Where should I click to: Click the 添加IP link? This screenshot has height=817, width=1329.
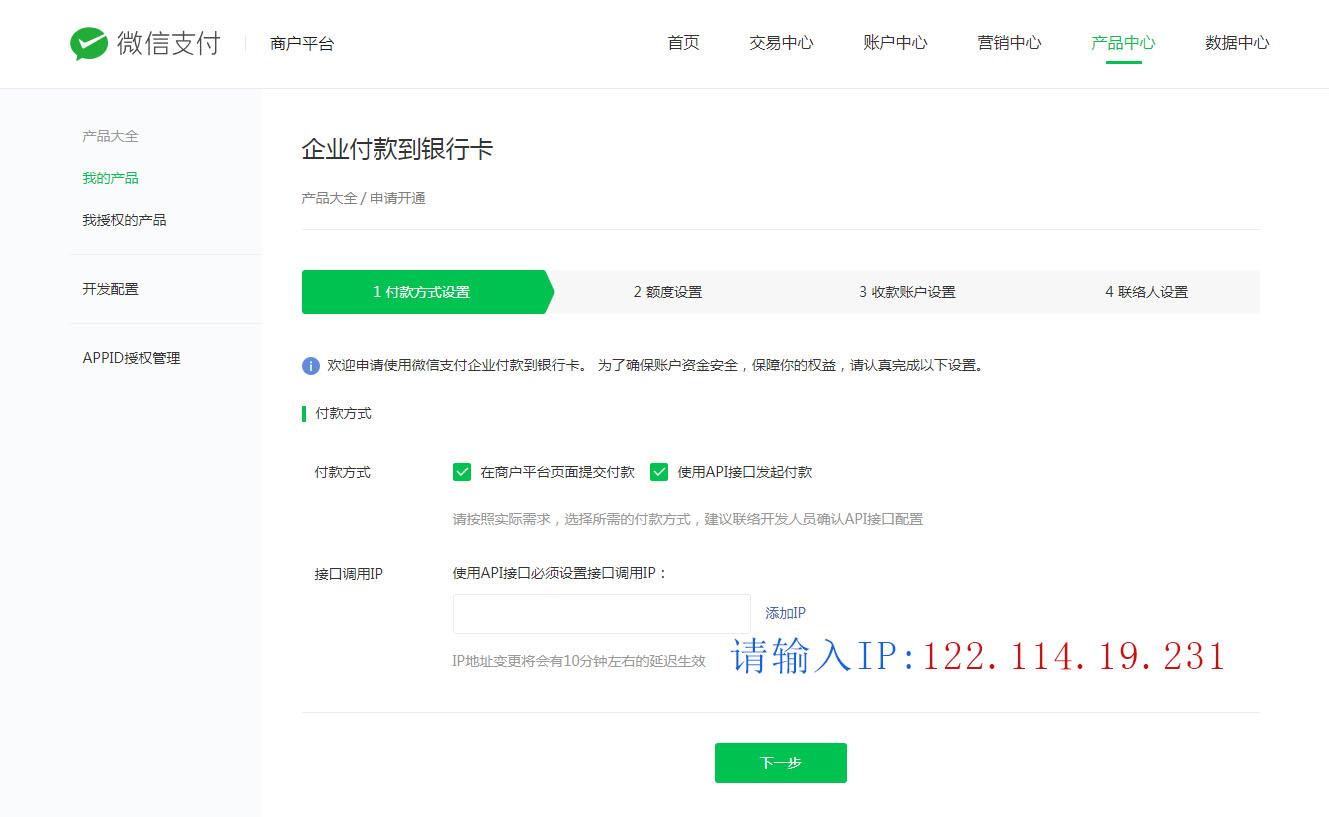pos(785,613)
